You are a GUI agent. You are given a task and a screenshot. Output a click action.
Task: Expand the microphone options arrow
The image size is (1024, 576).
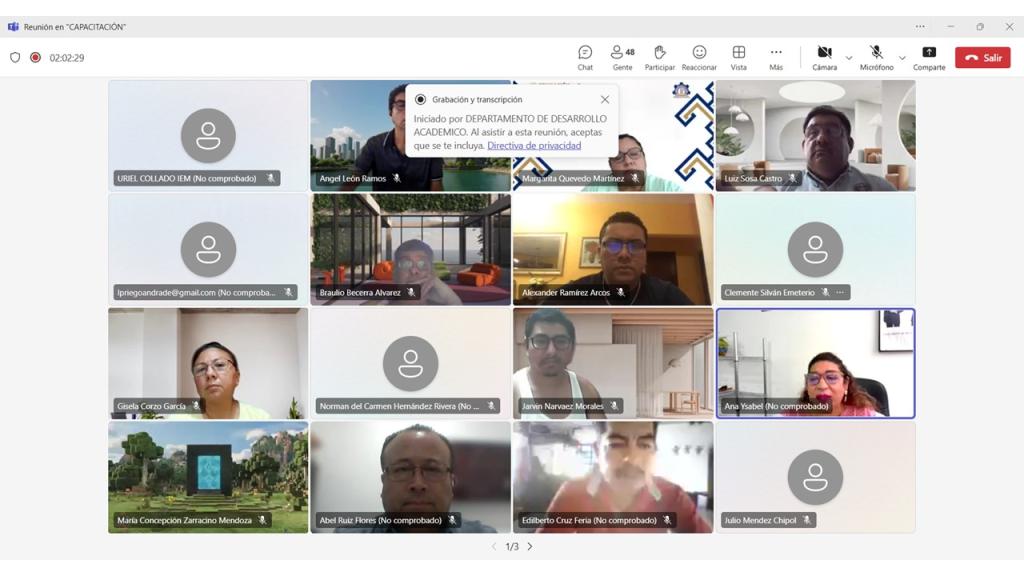point(902,58)
